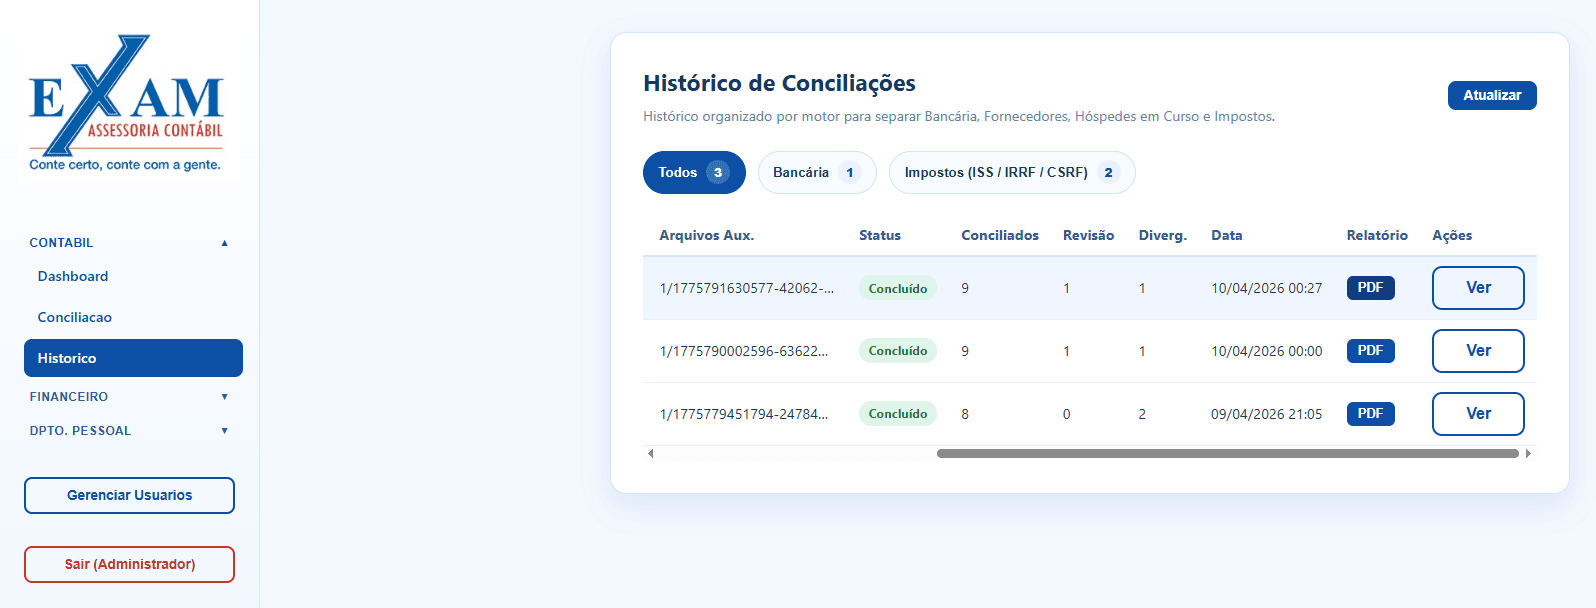Click Ver for the 10/04/2026 00:27 row
1596x608 pixels.
[1478, 288]
